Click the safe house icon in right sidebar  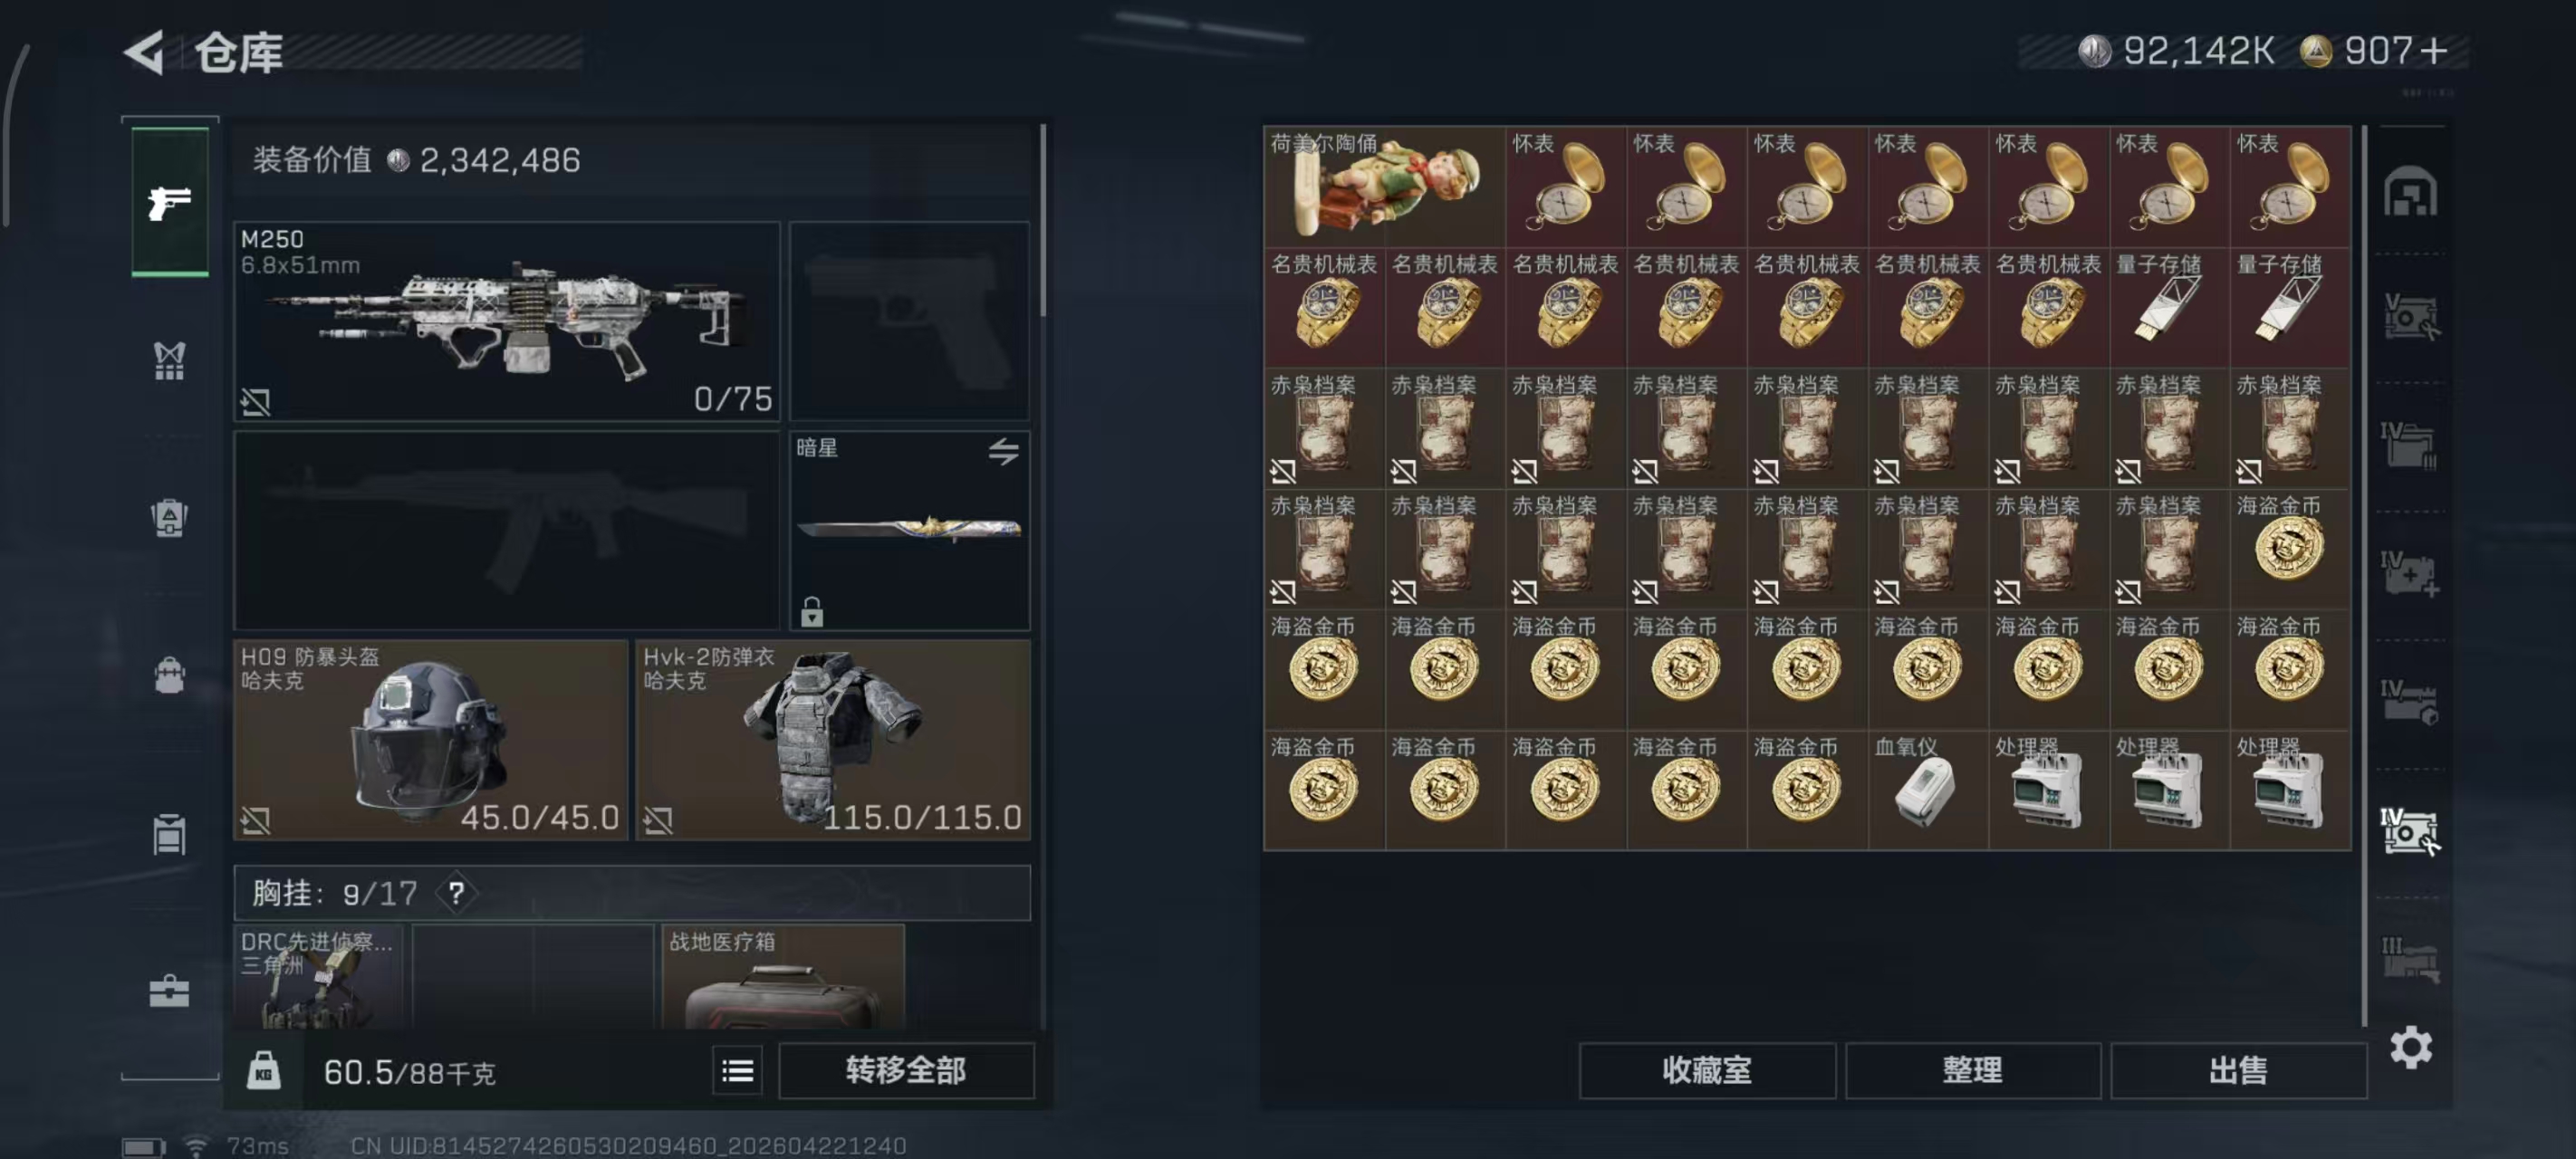click(2410, 191)
